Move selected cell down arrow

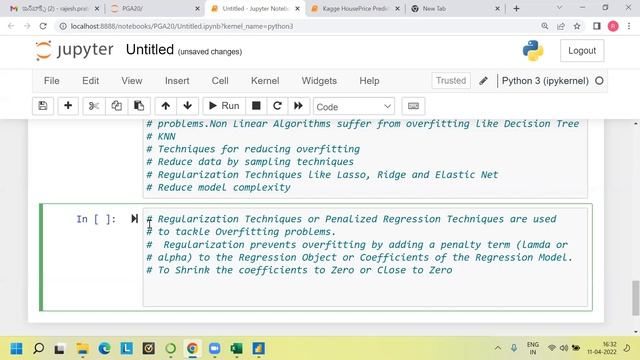(187, 106)
